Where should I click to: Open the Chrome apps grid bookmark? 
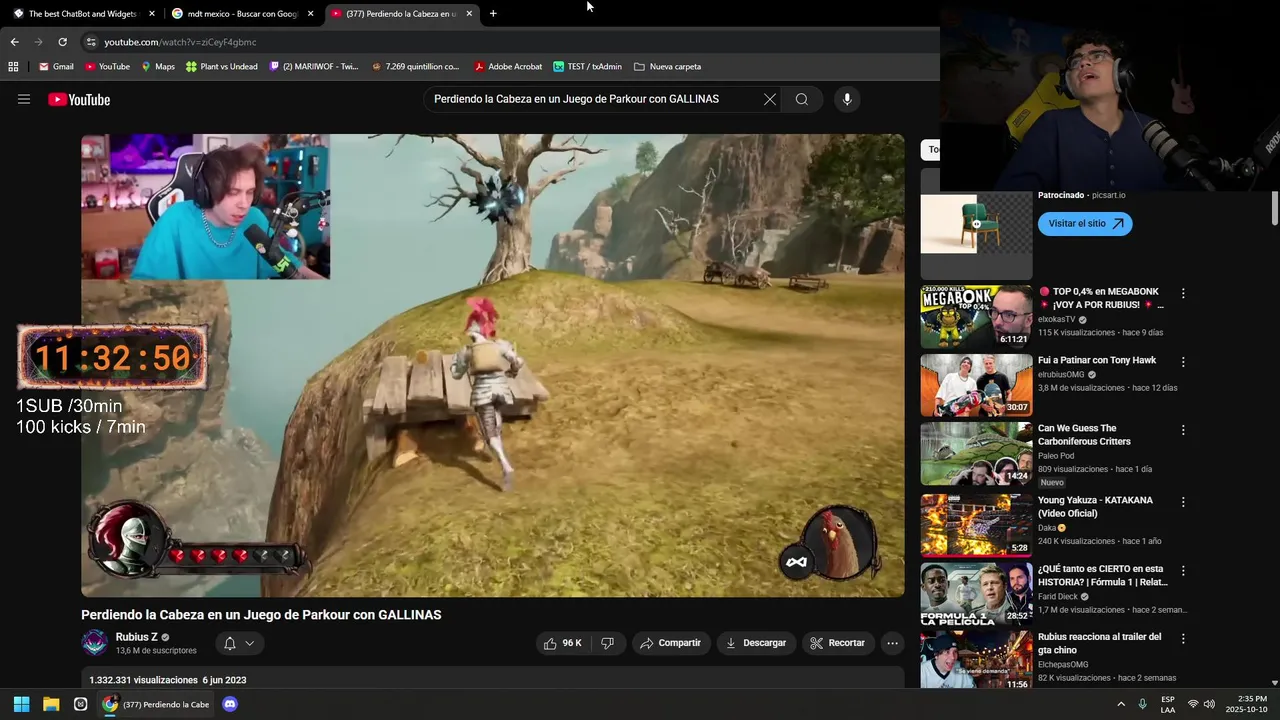13,67
